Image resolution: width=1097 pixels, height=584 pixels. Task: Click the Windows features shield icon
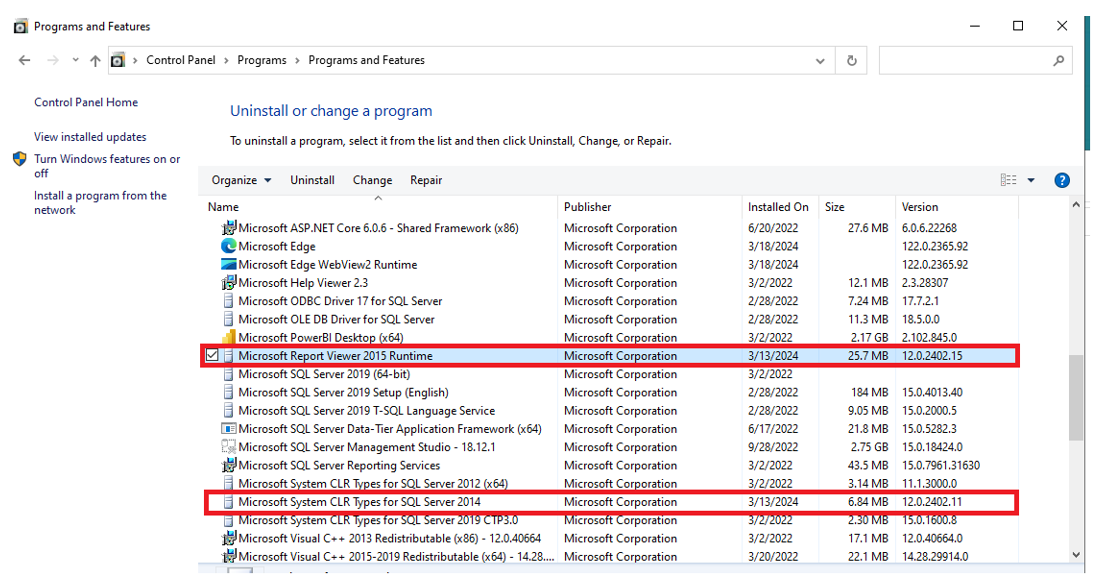point(20,159)
